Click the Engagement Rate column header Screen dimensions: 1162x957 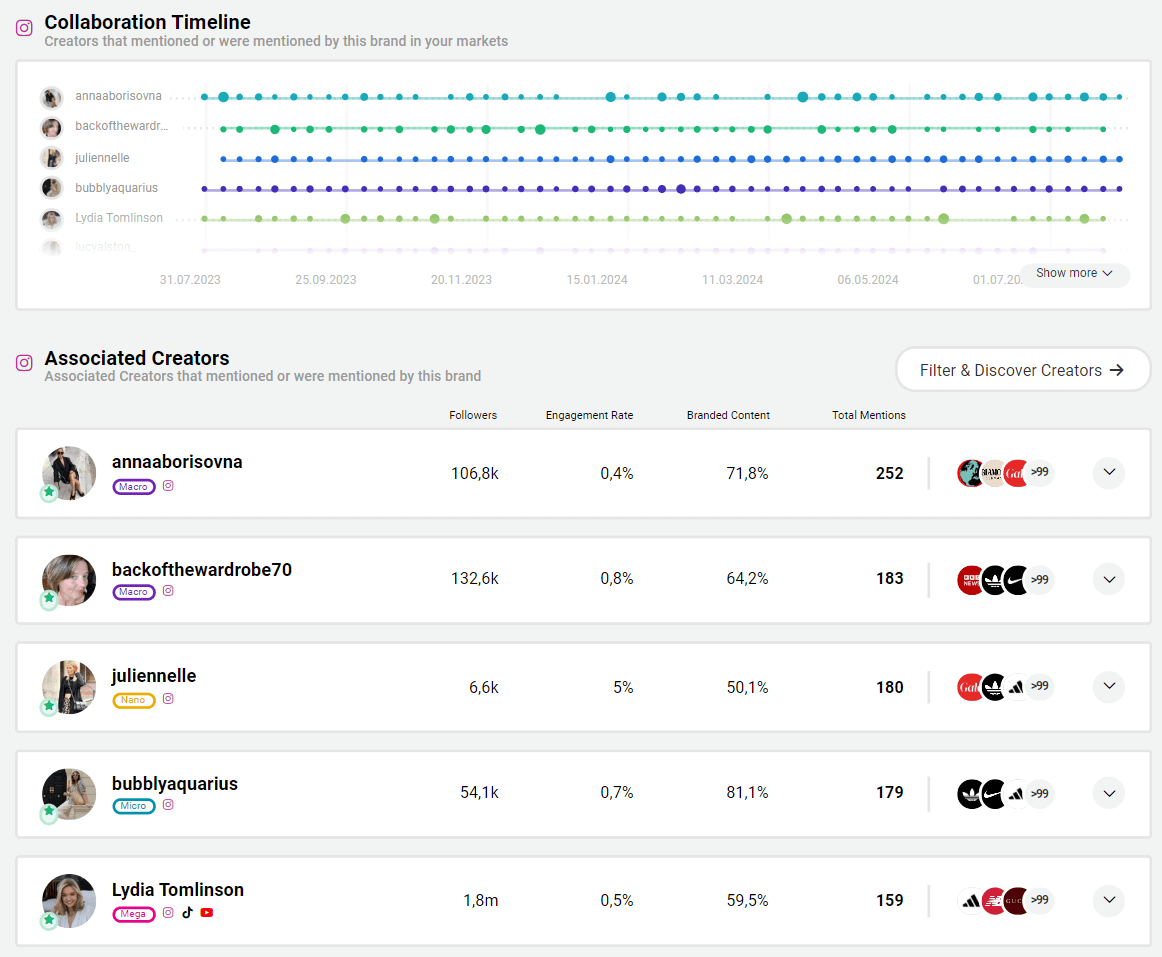(x=589, y=415)
